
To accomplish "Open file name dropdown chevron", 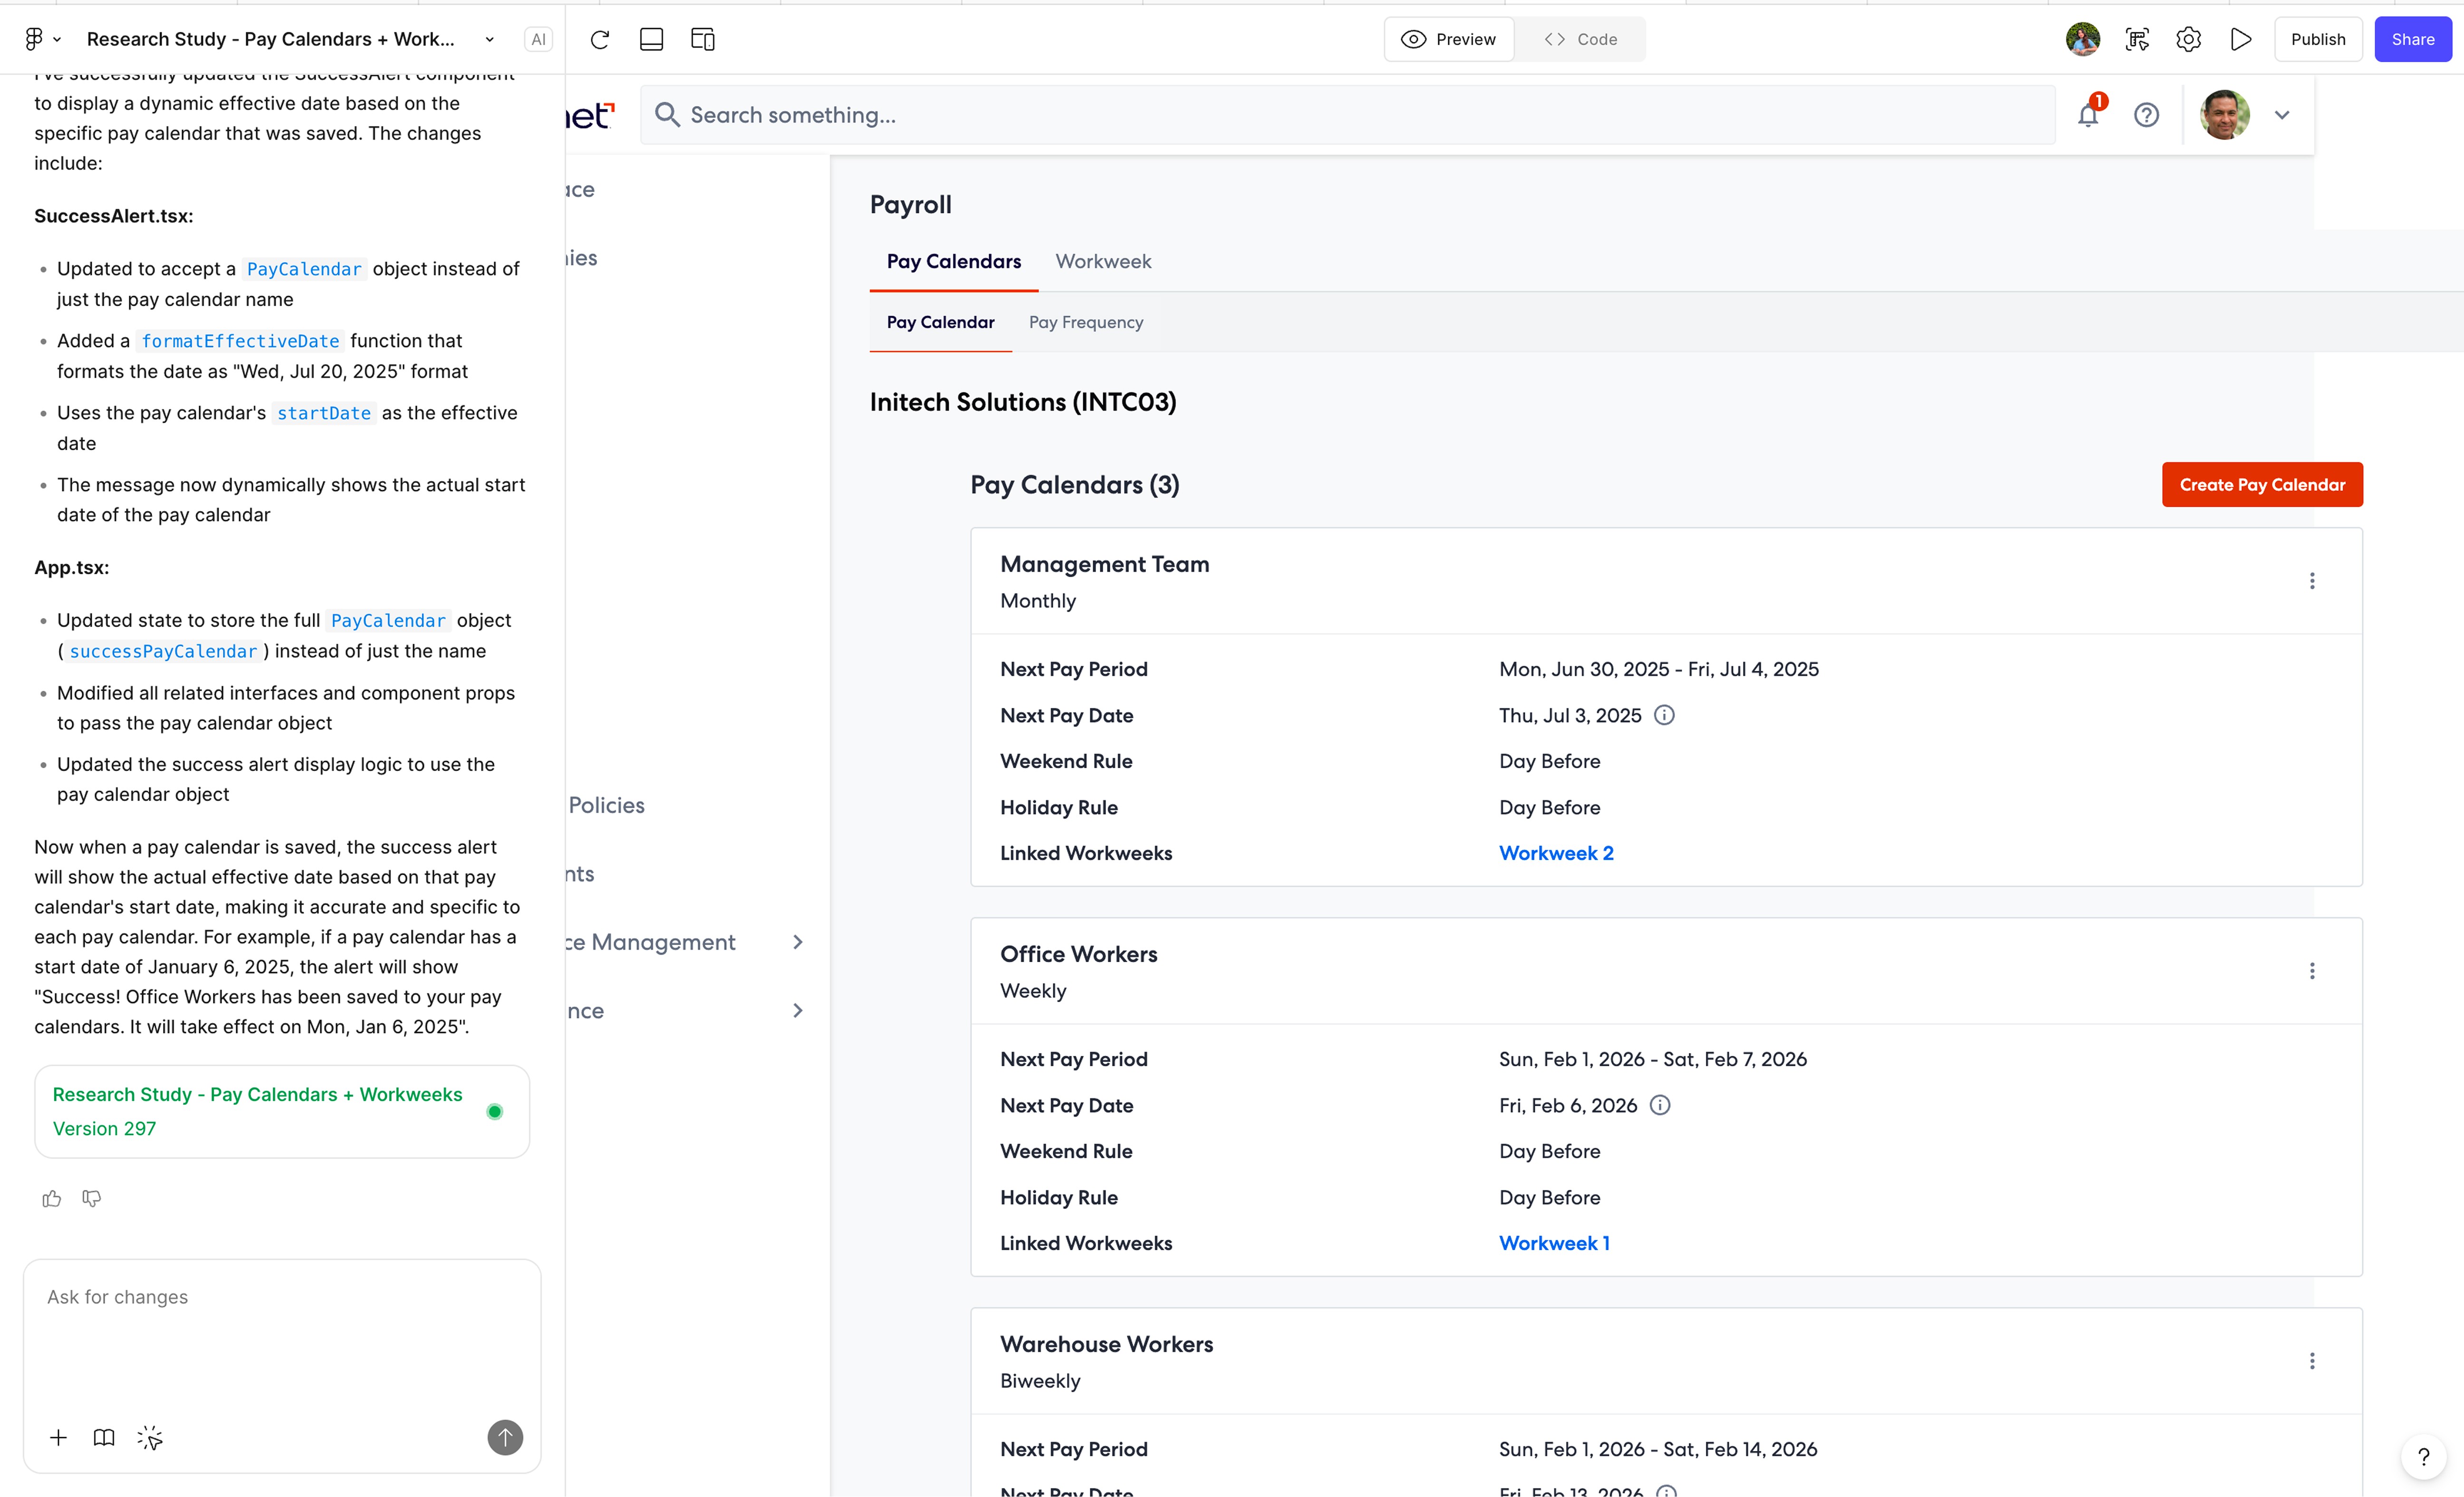I will tap(489, 39).
